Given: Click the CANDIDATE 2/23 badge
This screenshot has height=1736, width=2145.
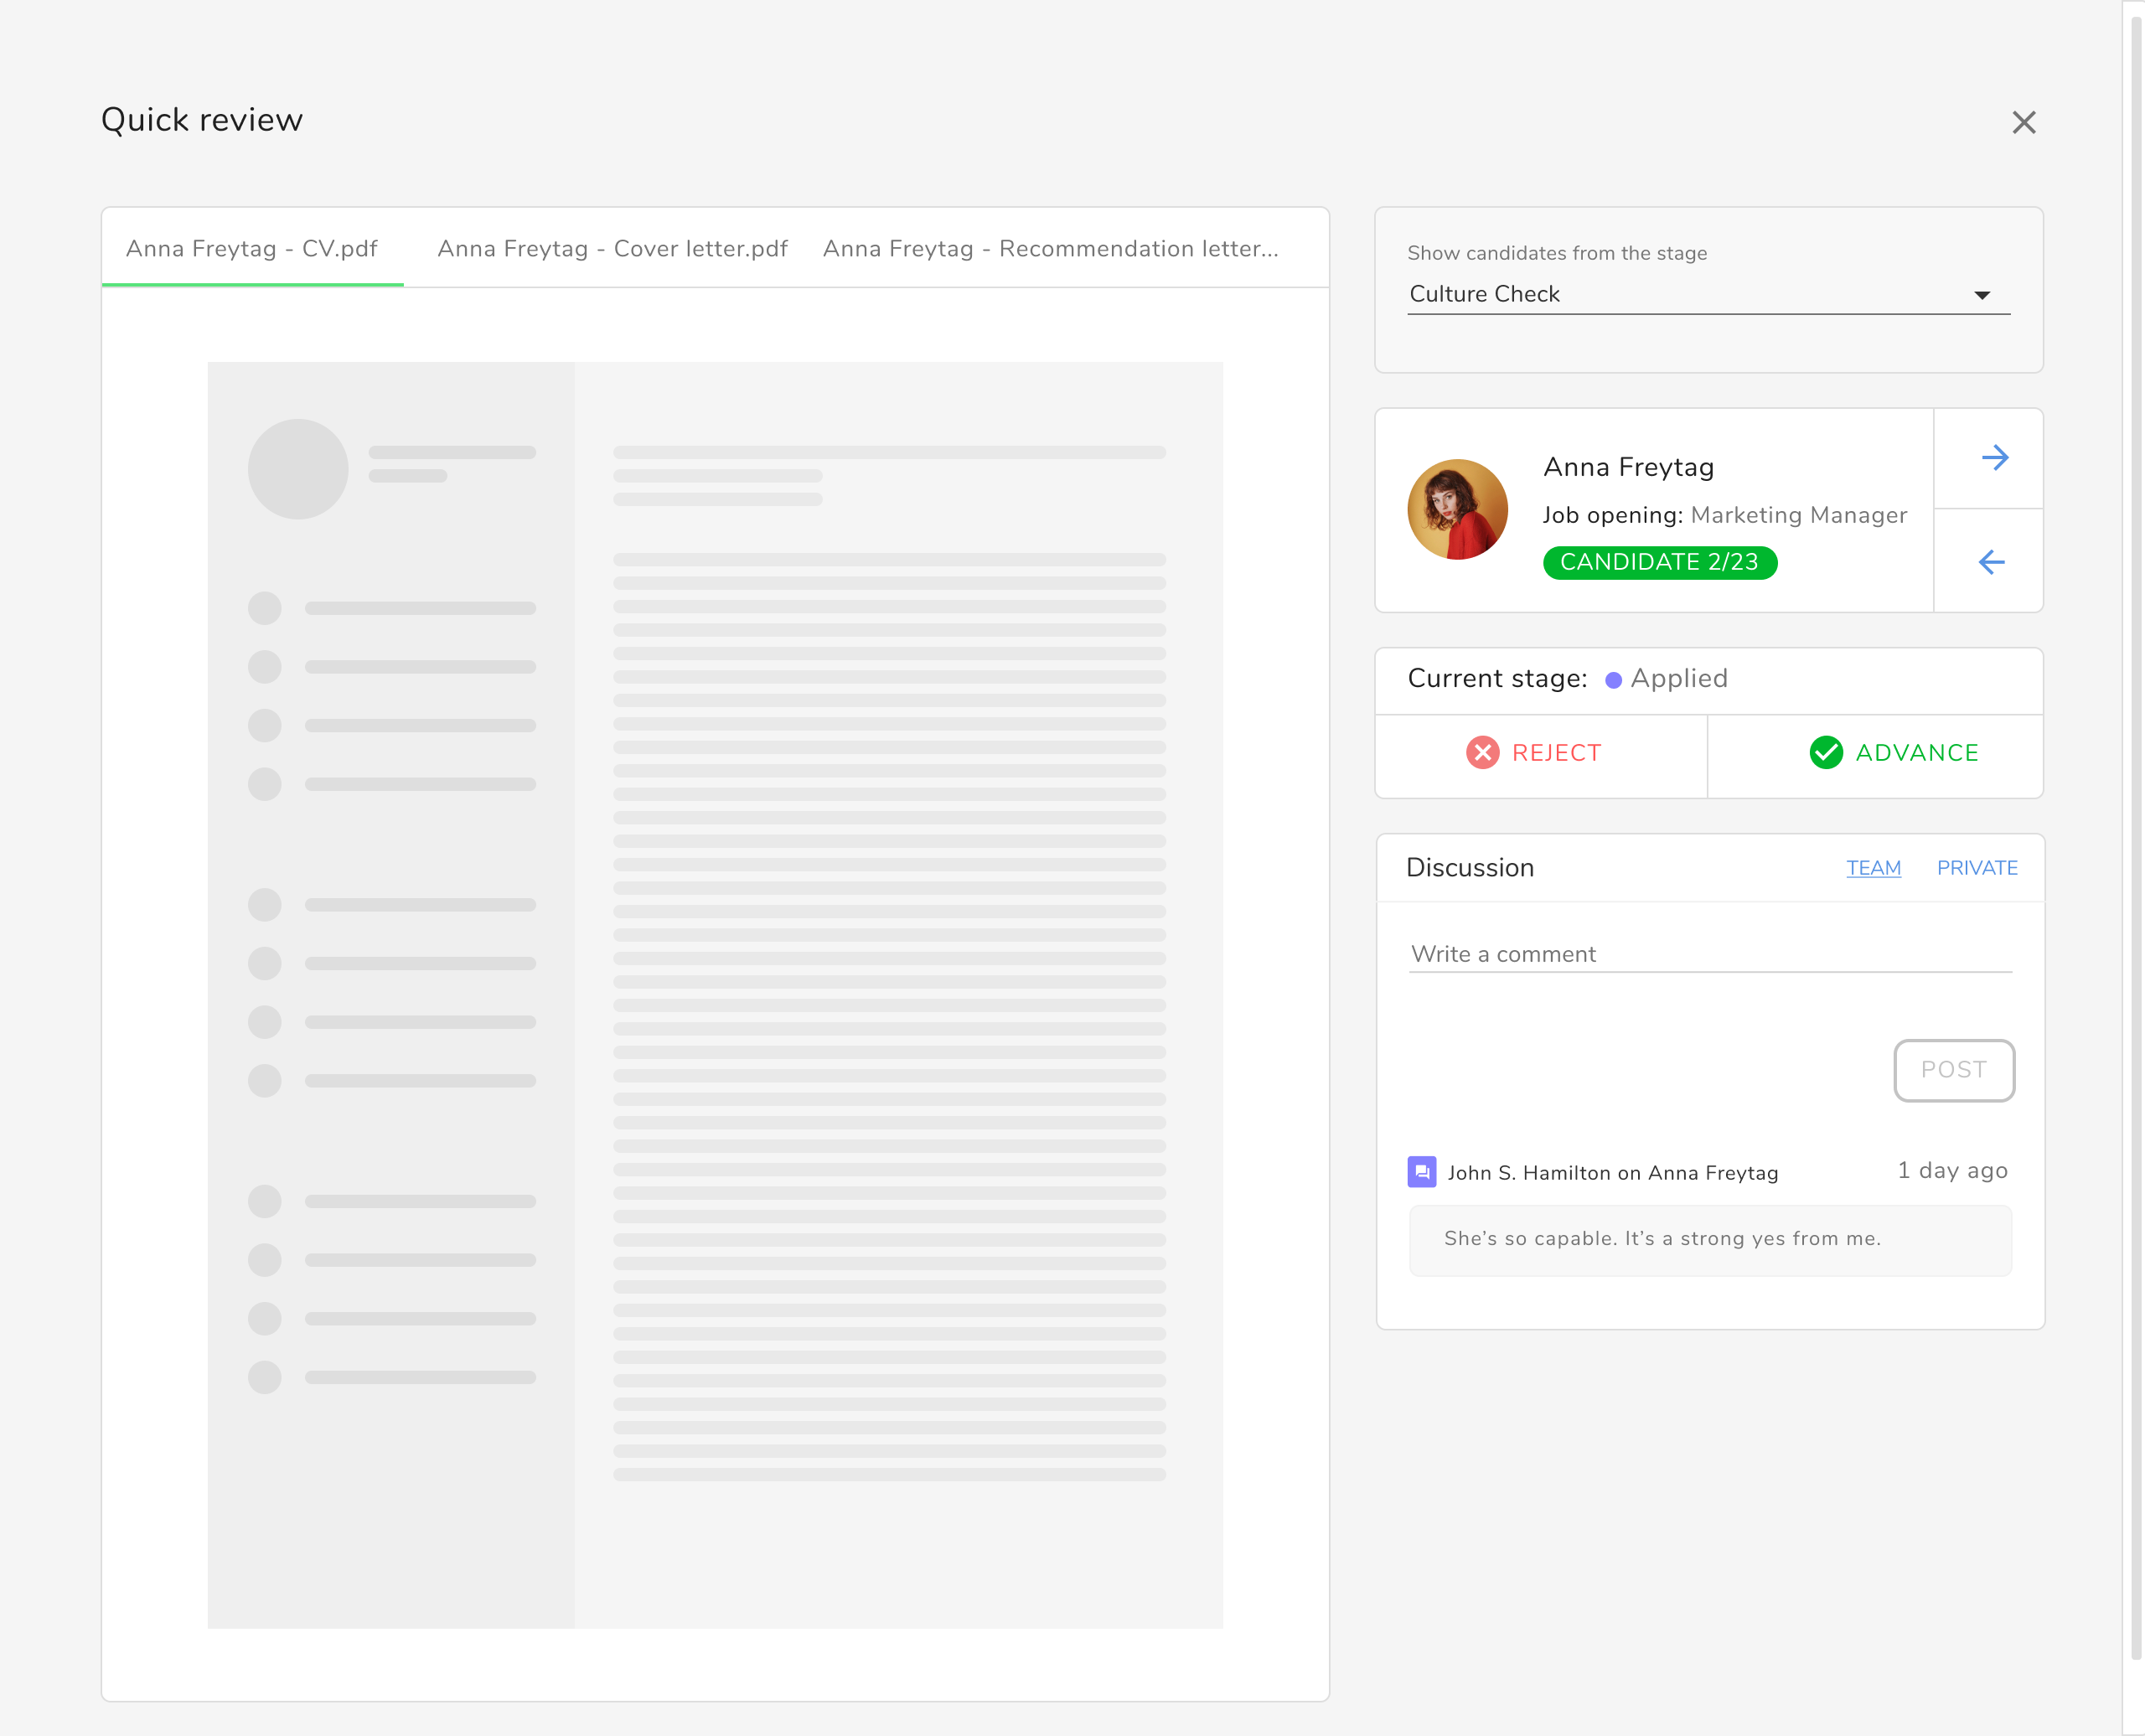Looking at the screenshot, I should pos(1659,562).
